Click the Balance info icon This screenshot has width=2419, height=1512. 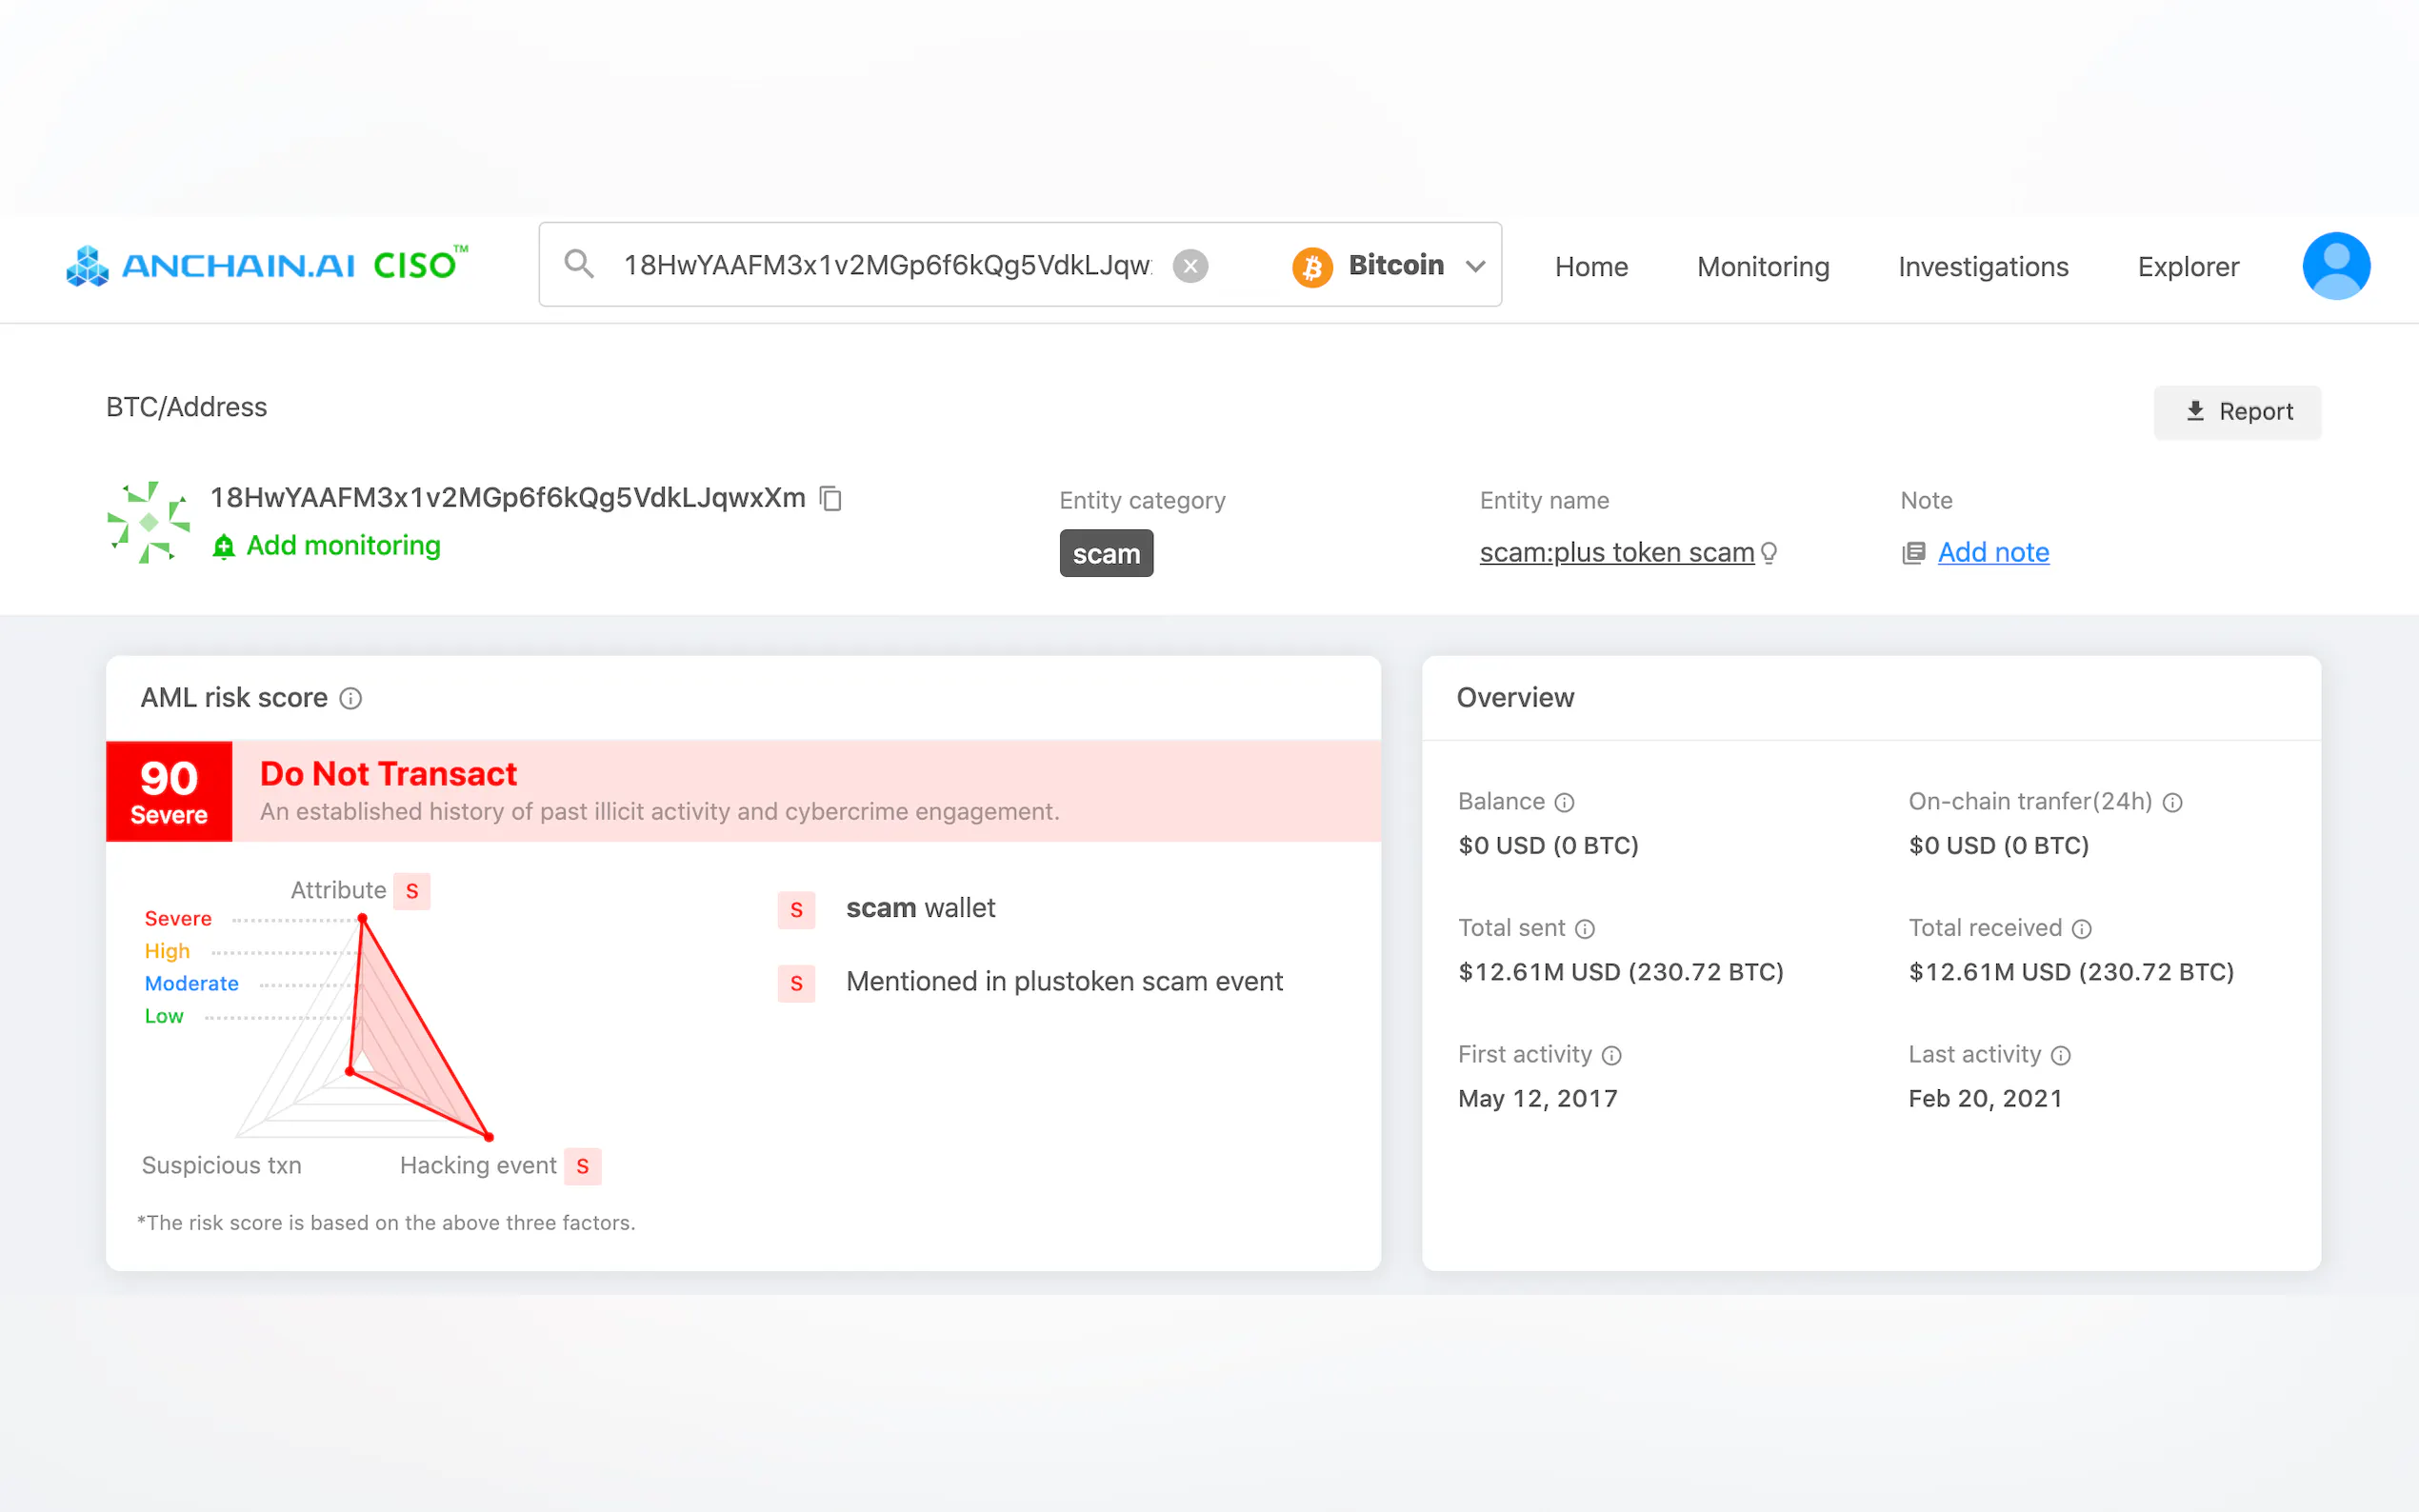click(x=1565, y=802)
